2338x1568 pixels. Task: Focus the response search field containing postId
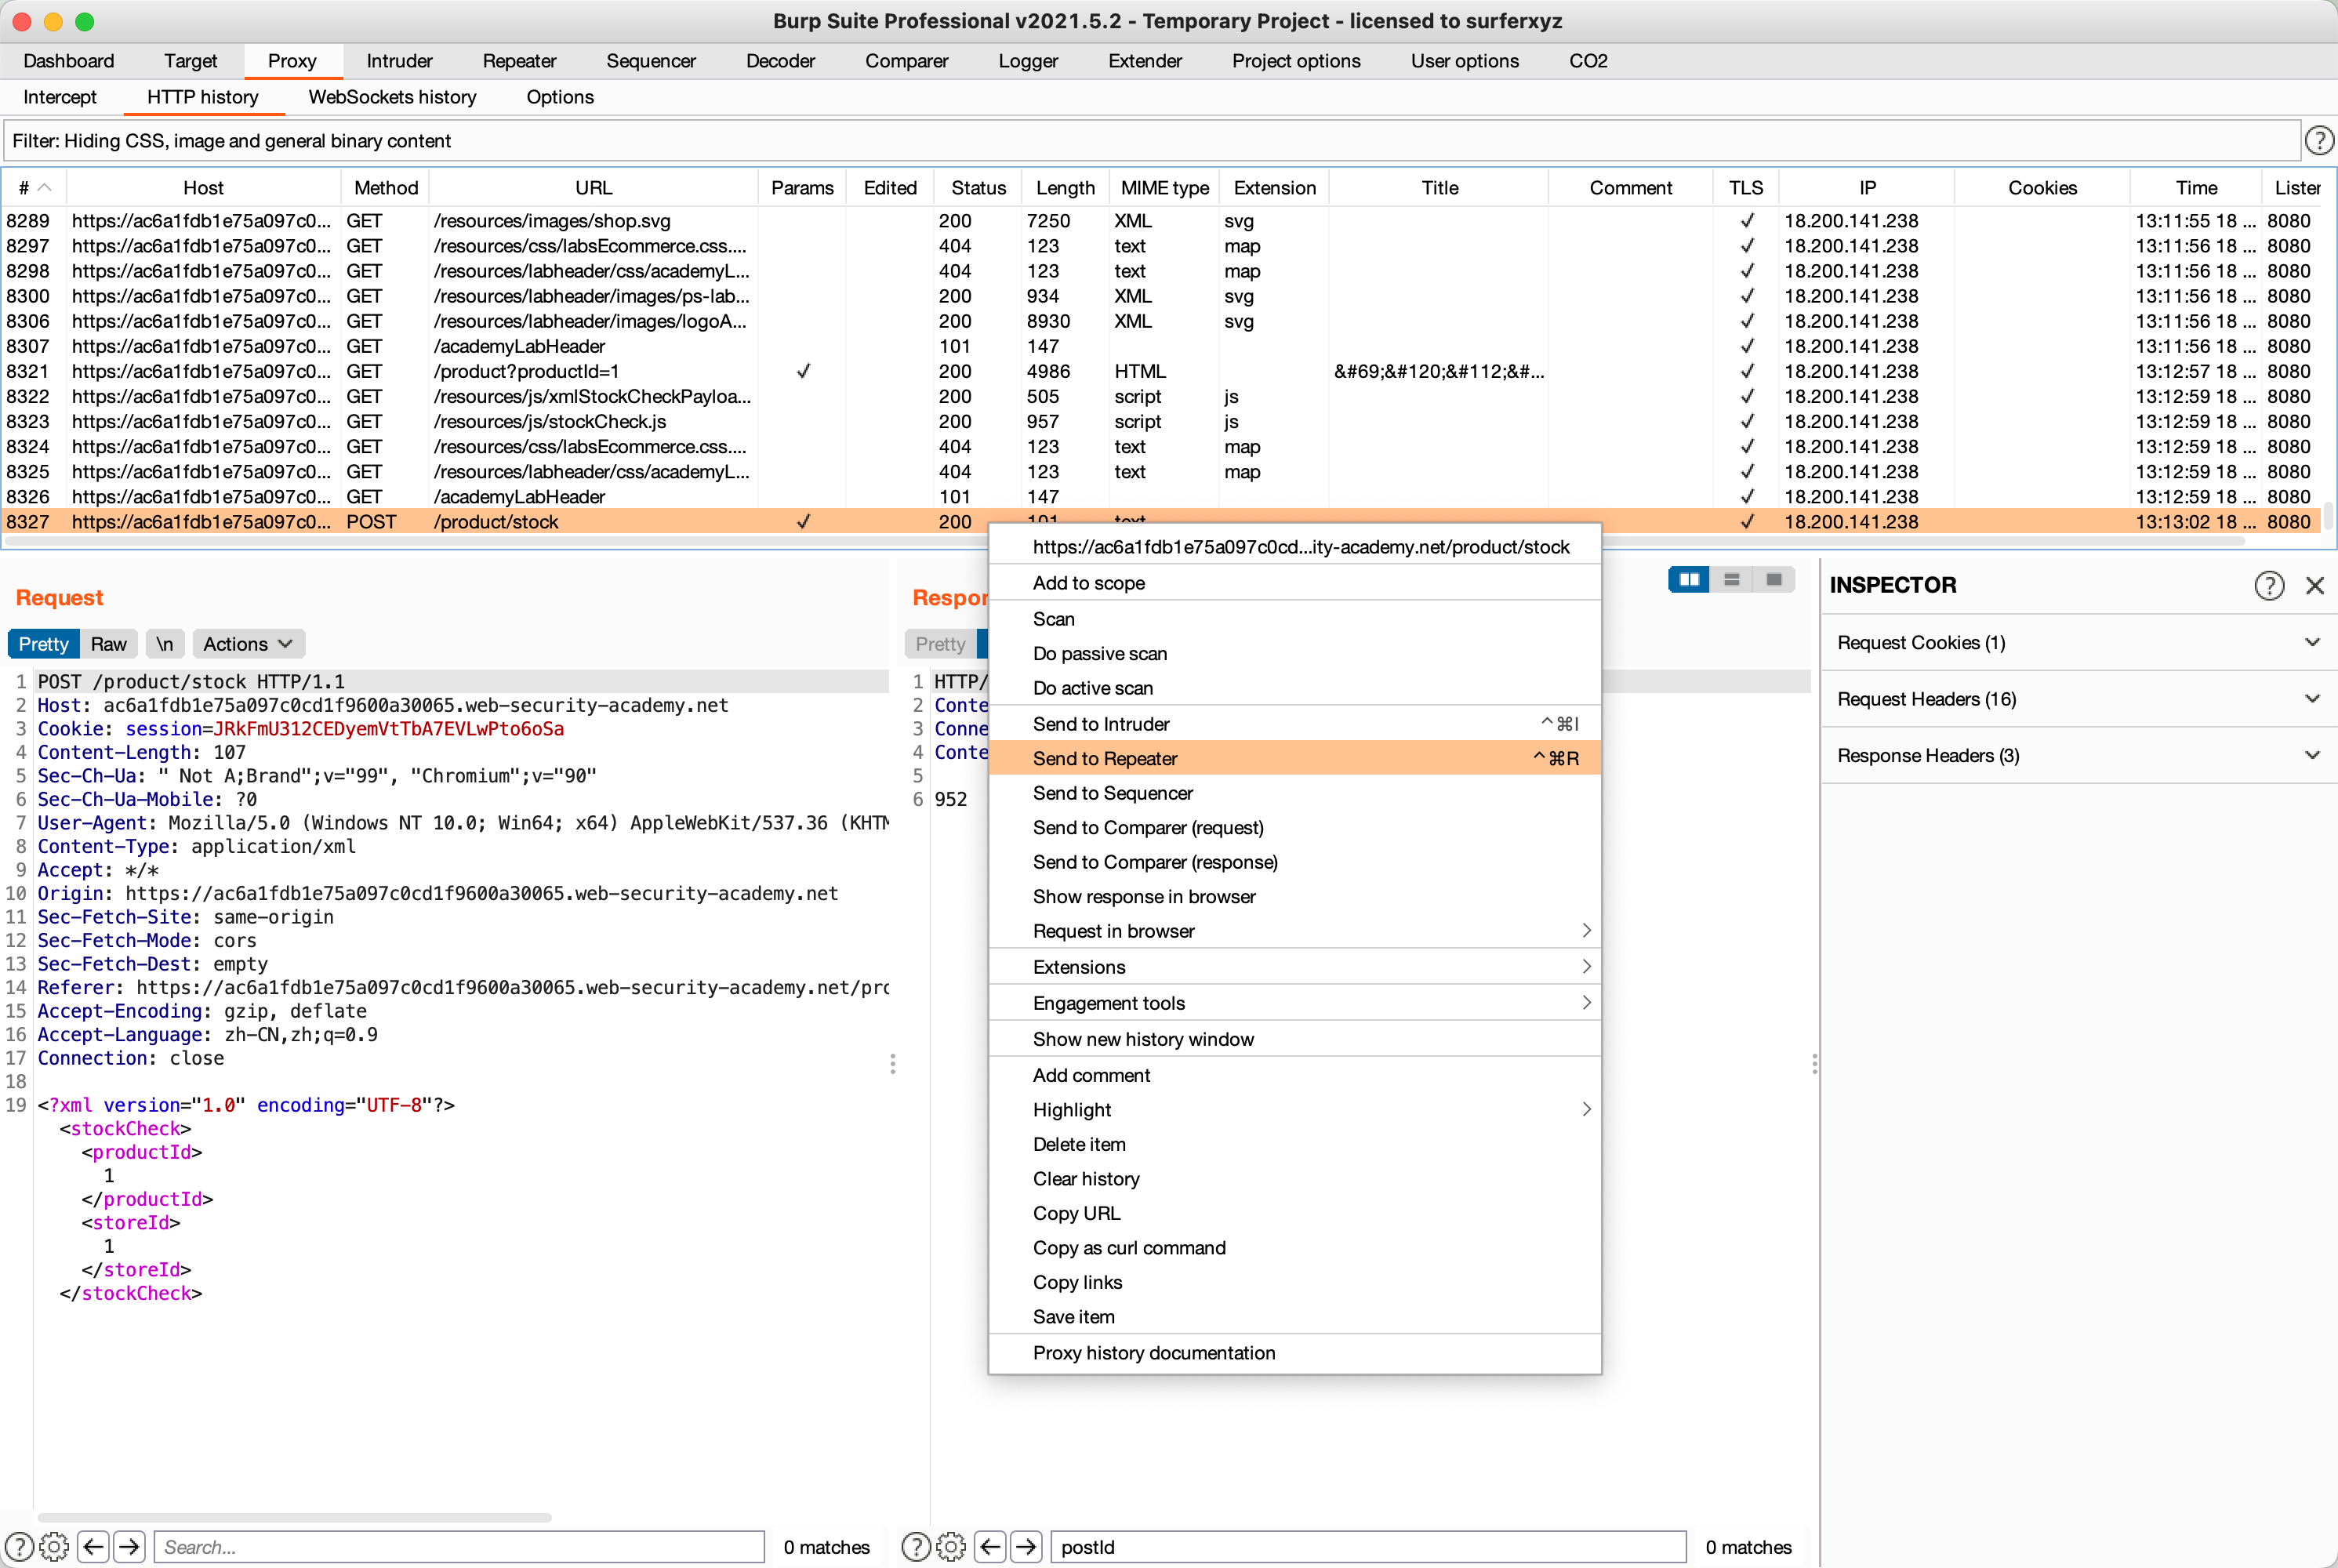1368,1547
